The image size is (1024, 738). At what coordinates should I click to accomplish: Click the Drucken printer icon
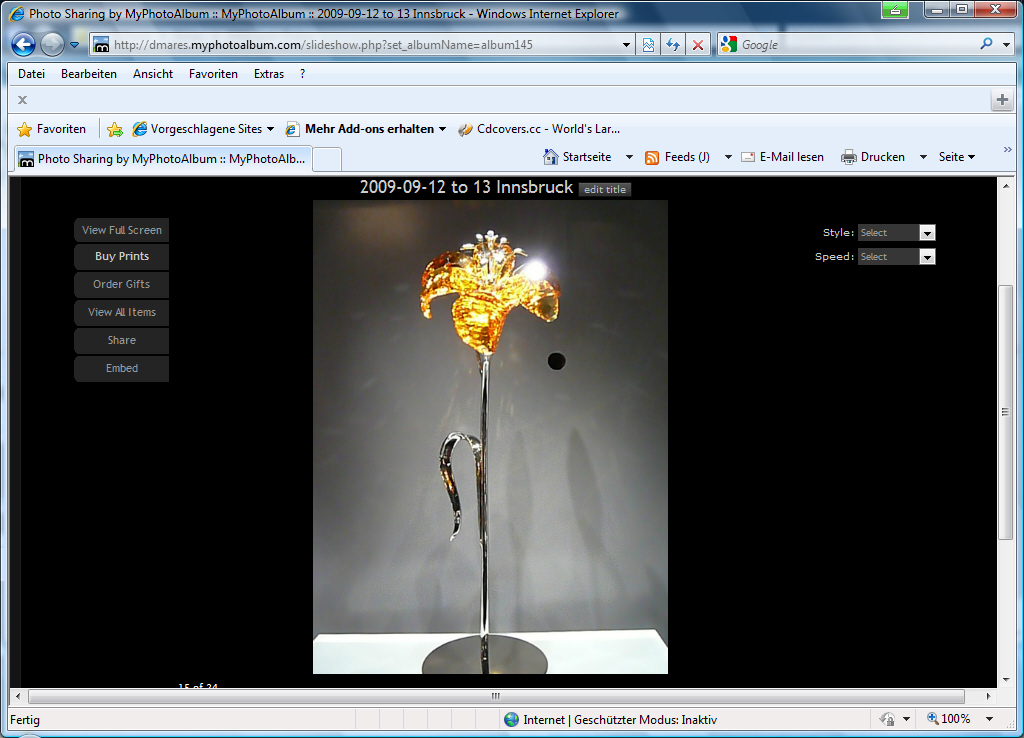coord(849,157)
